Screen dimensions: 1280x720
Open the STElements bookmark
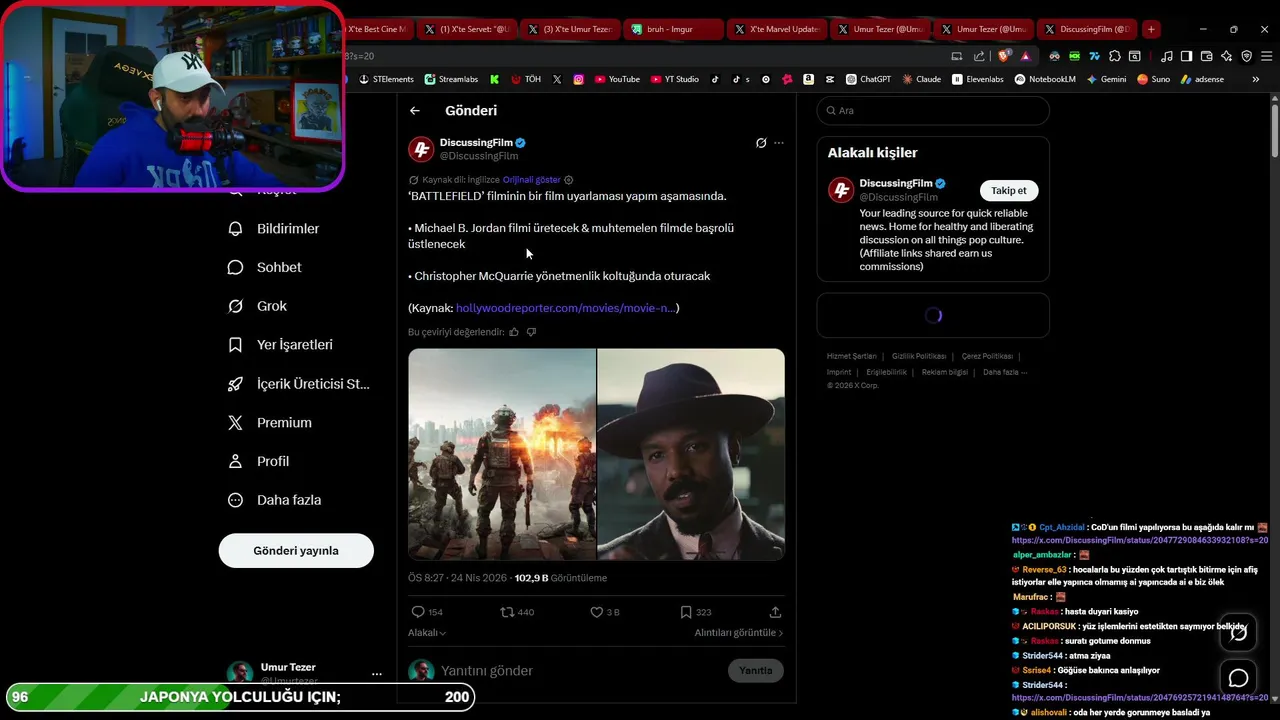point(386,79)
